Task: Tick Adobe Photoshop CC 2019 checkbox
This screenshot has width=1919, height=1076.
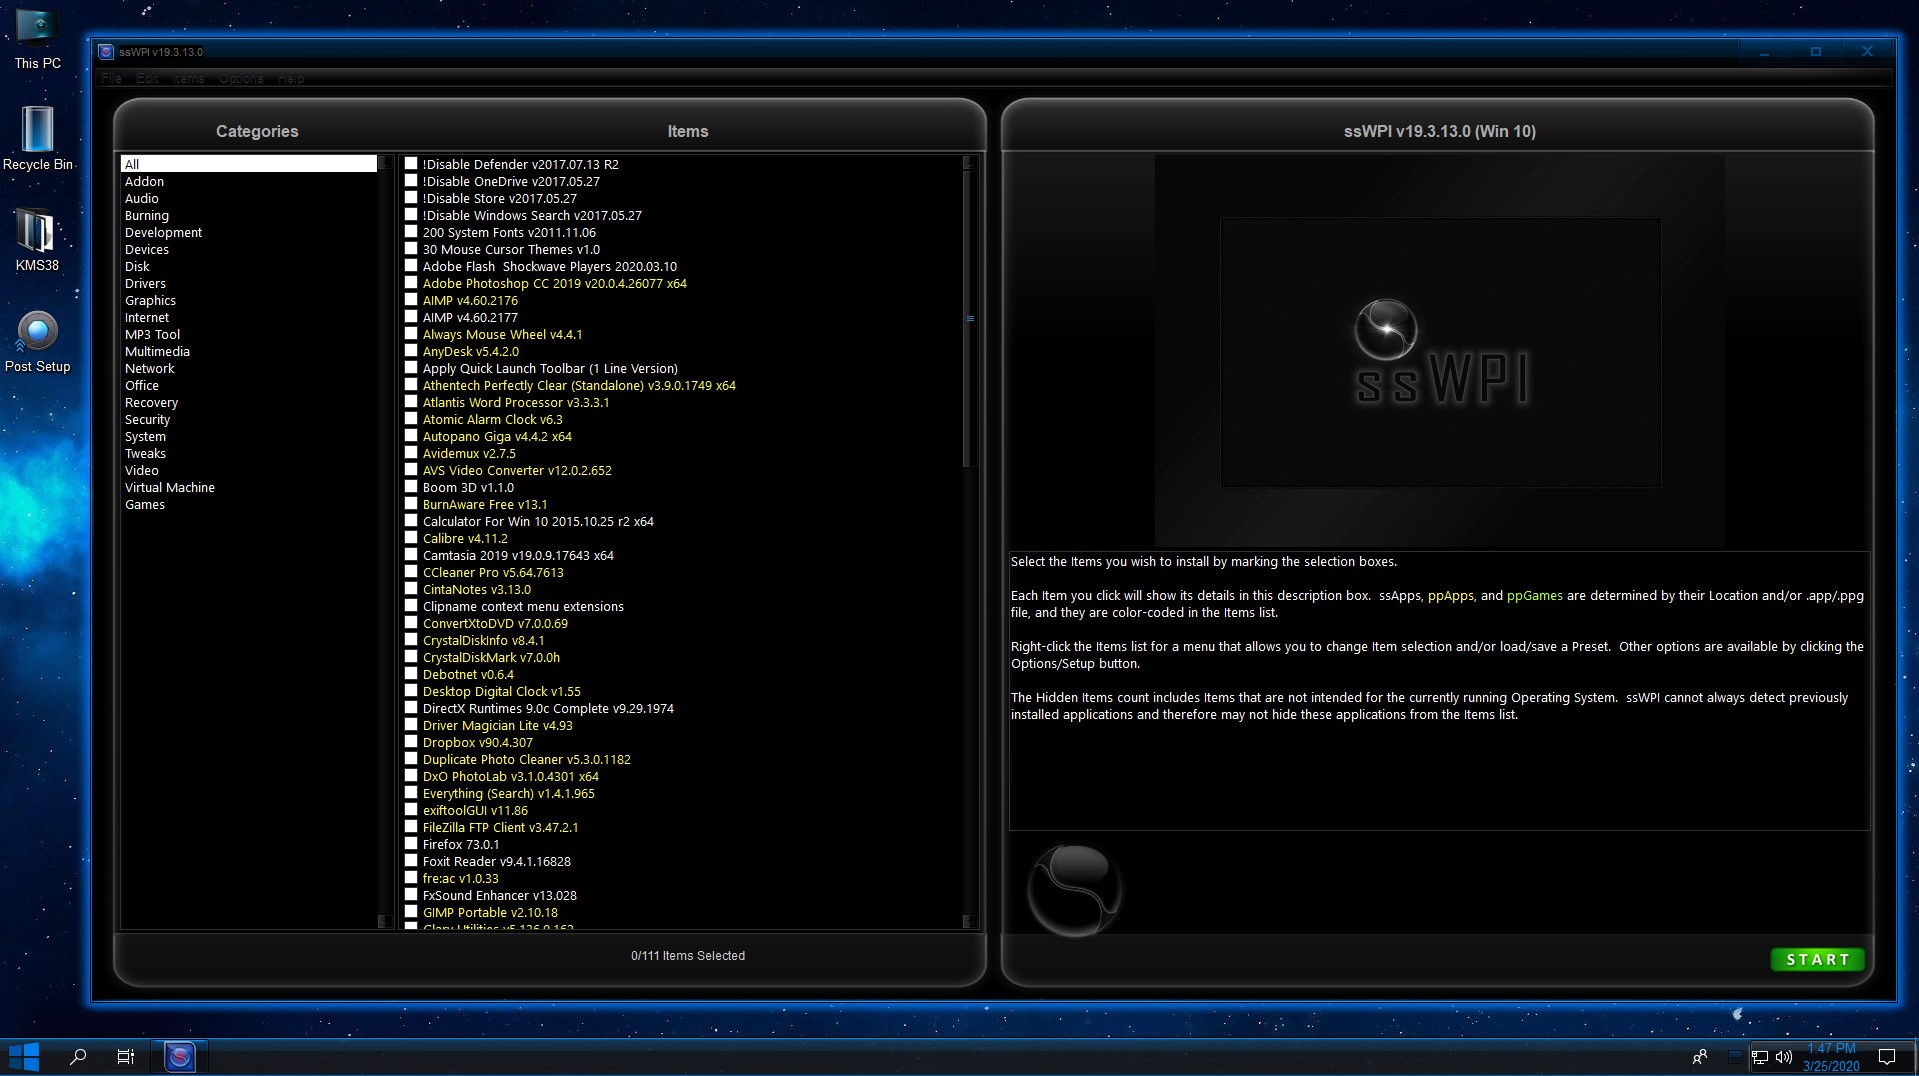Action: [411, 283]
